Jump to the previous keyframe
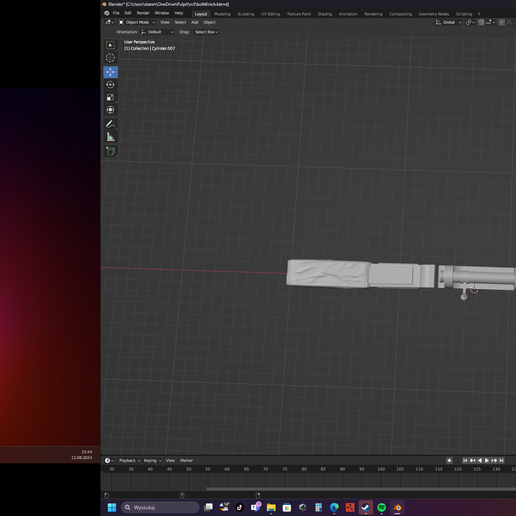This screenshot has height=516, width=516. 472,461
